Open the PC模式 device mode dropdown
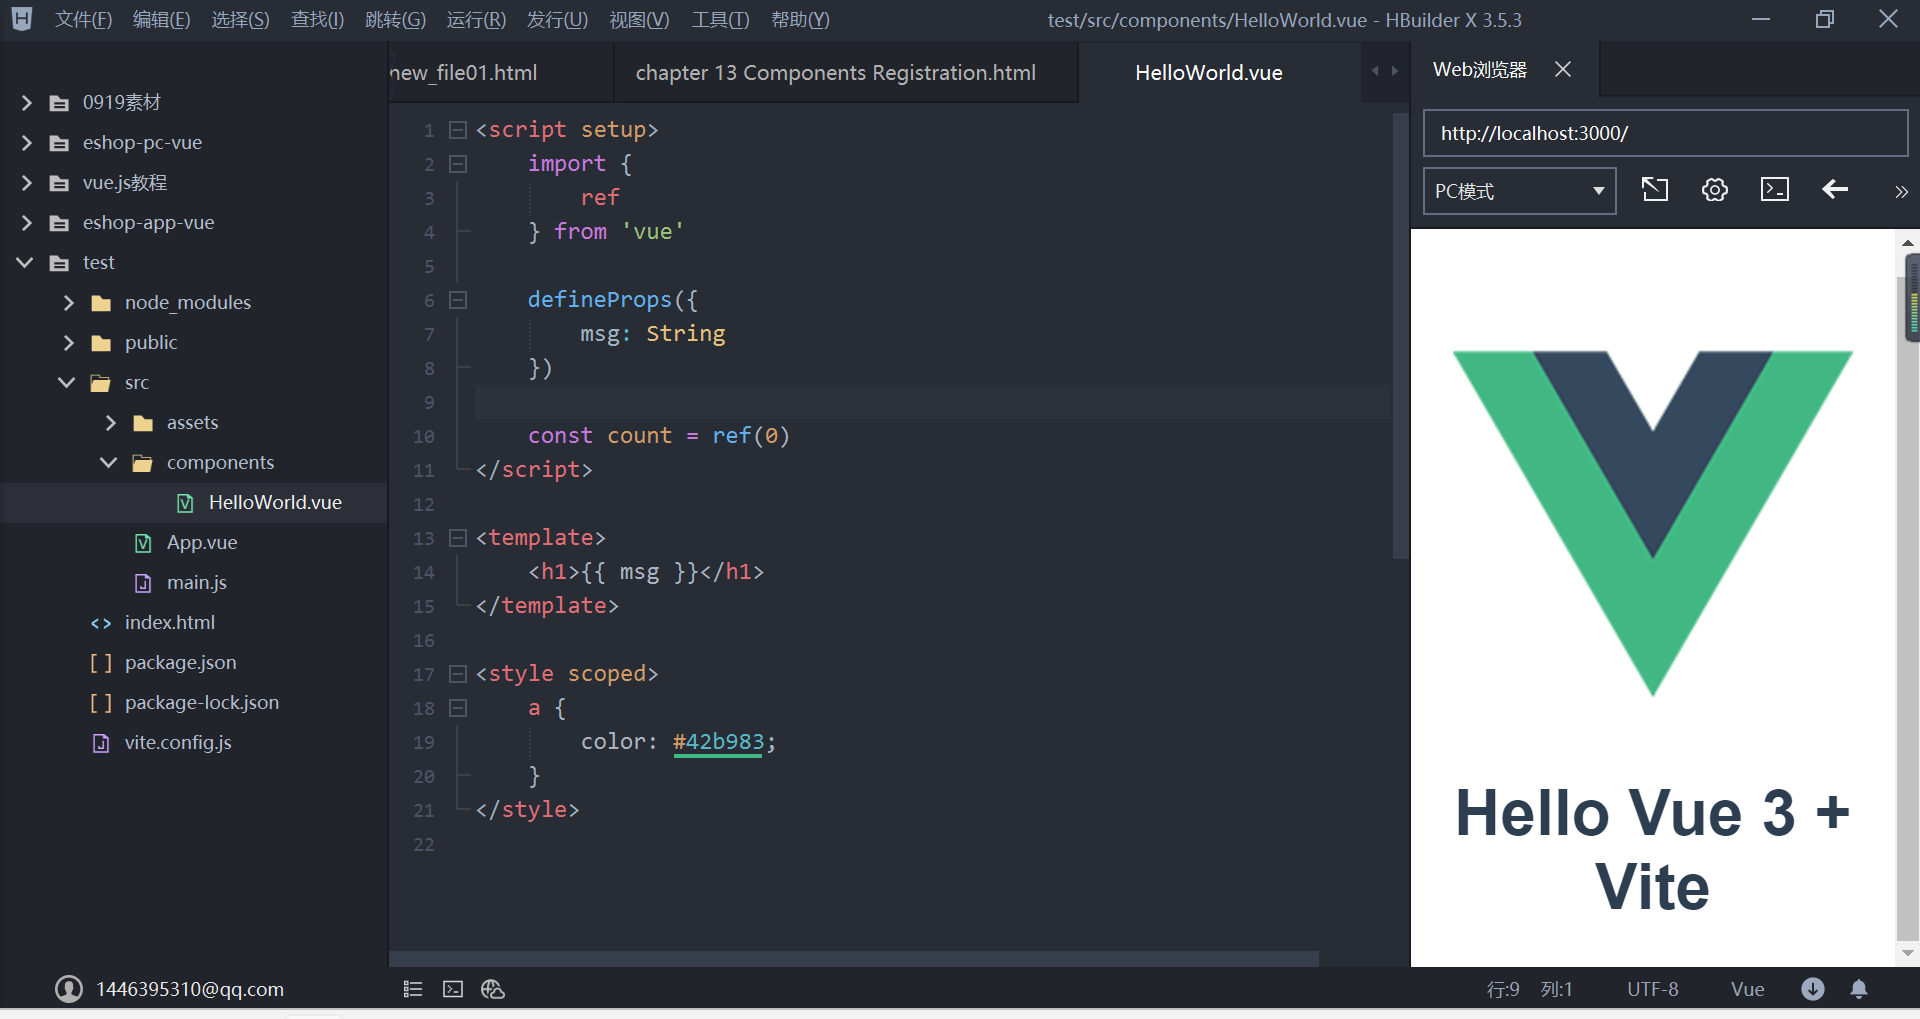Viewport: 1920px width, 1019px height. (1519, 191)
